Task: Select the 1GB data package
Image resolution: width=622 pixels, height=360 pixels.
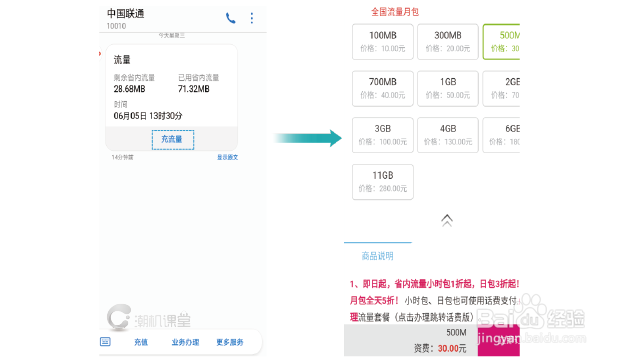Action: (448, 88)
